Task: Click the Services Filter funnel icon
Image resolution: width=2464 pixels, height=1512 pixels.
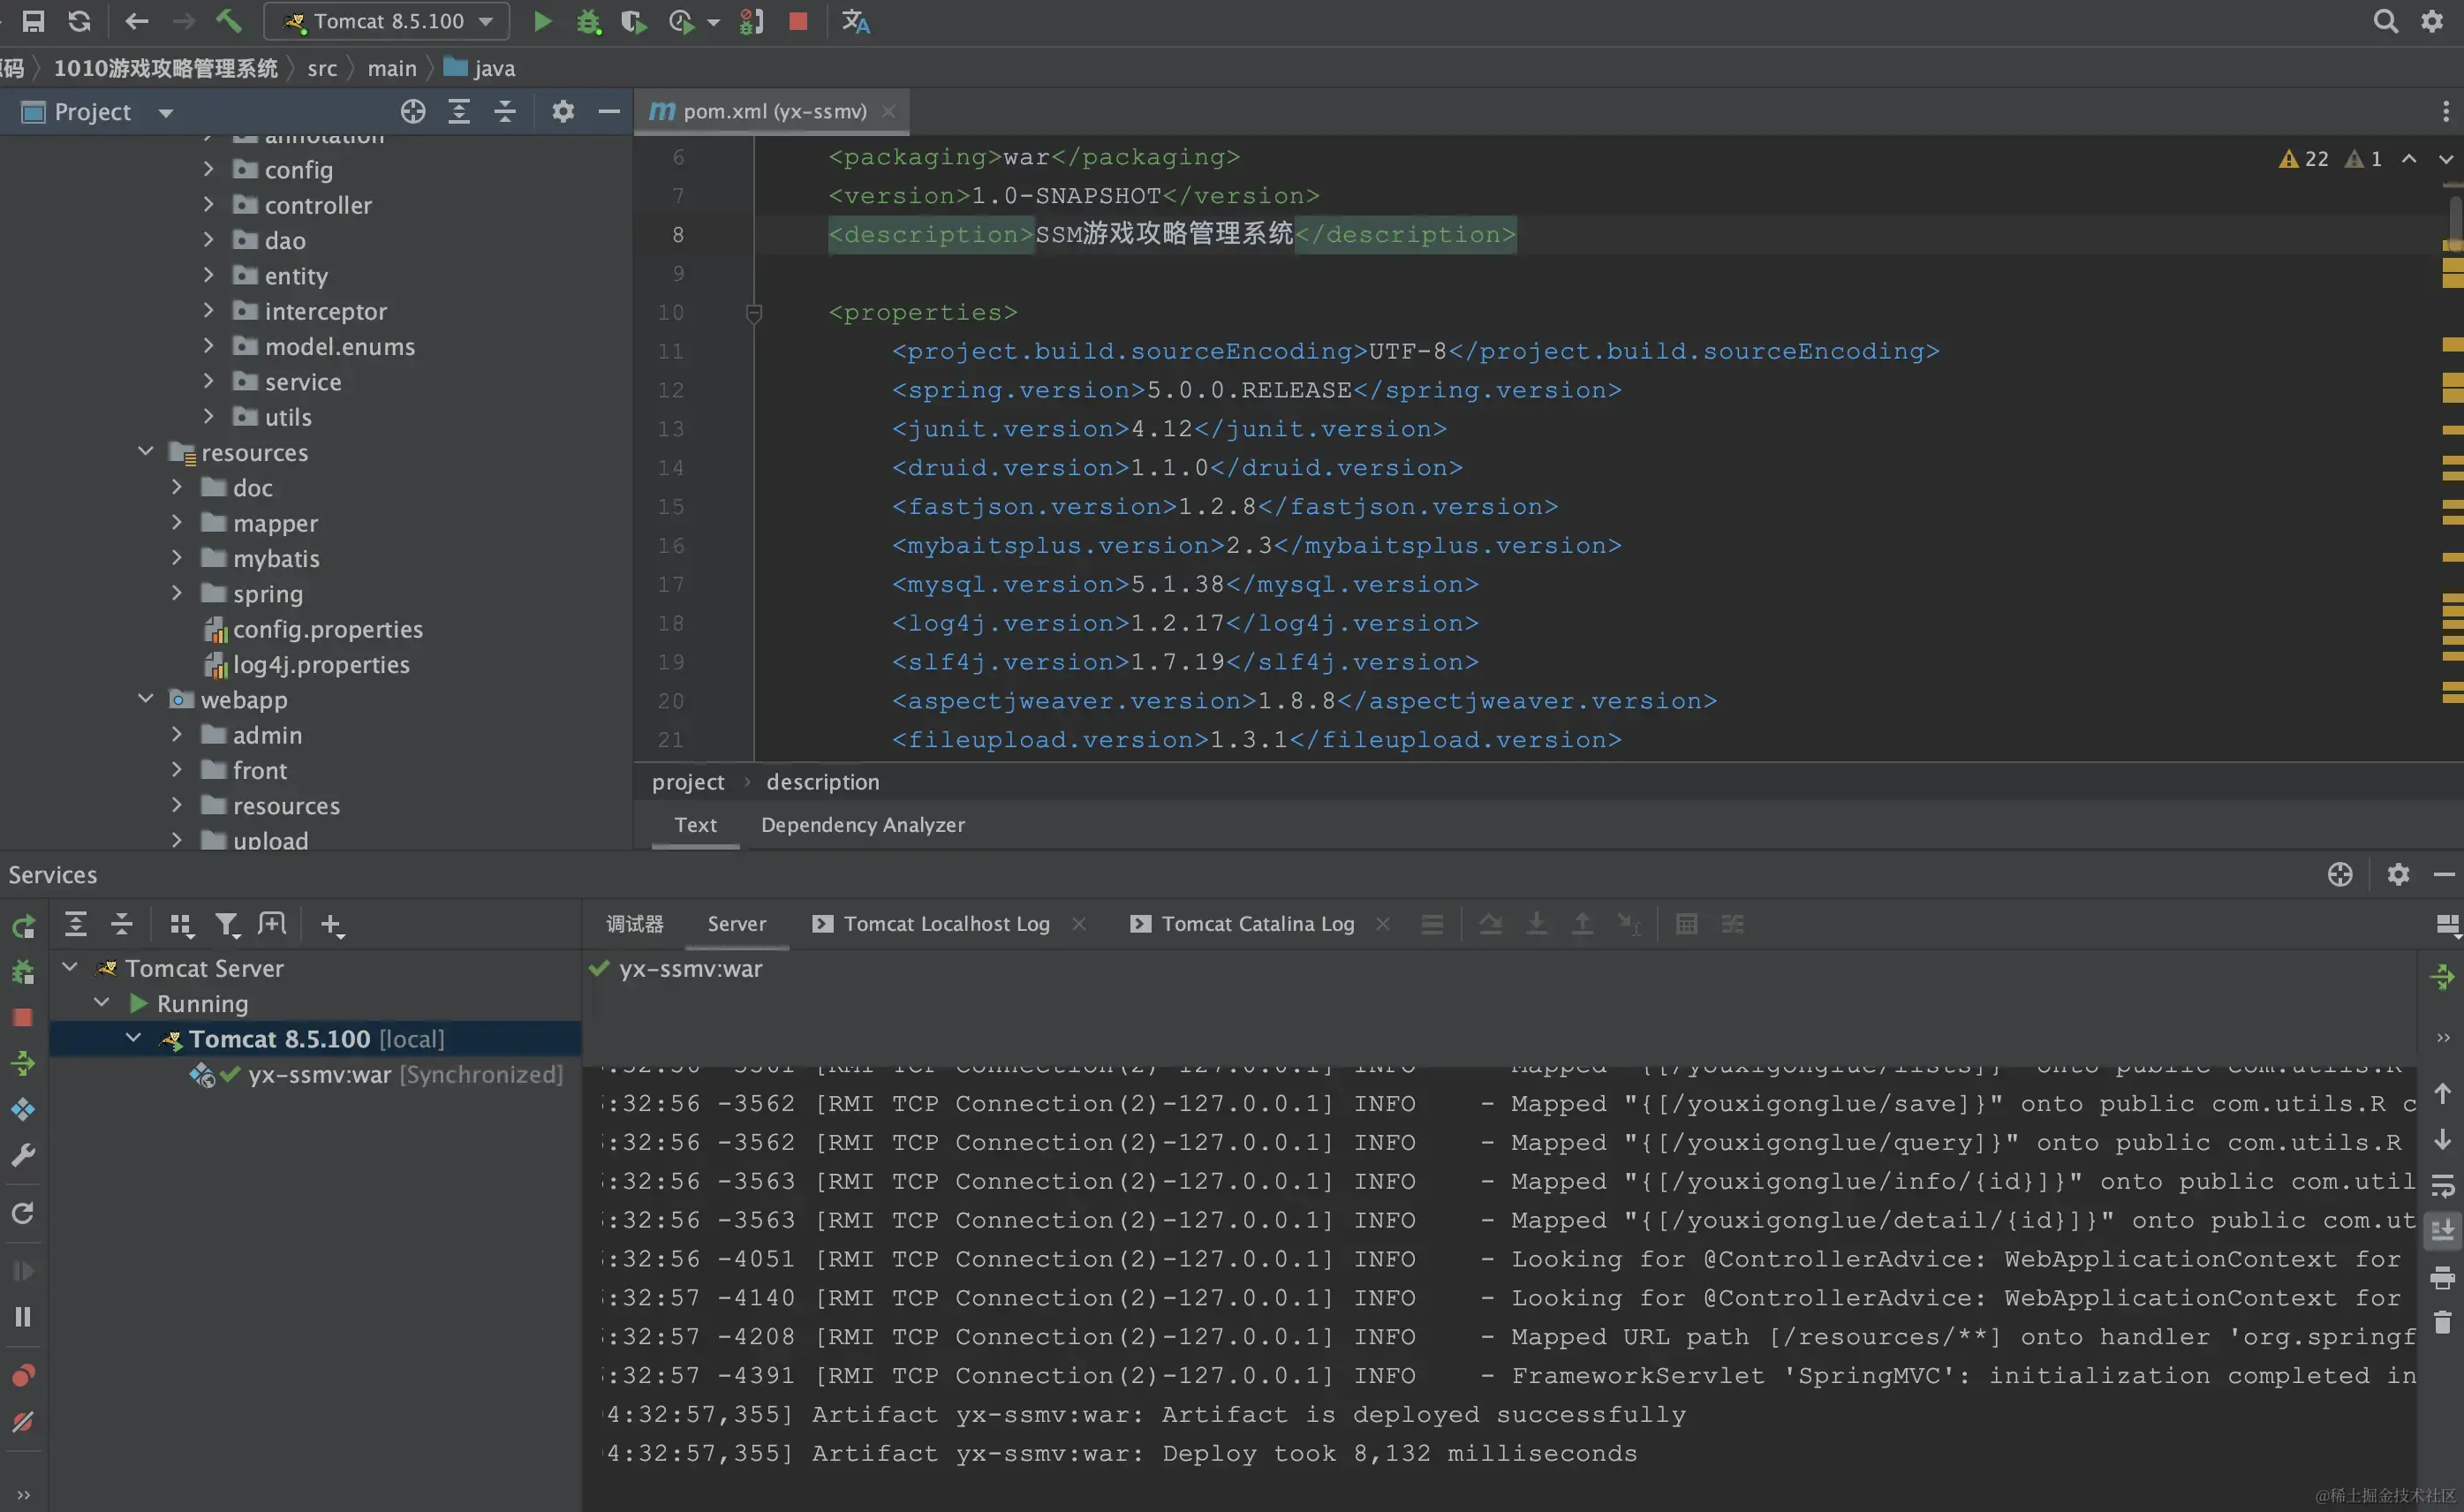Action: click(227, 924)
